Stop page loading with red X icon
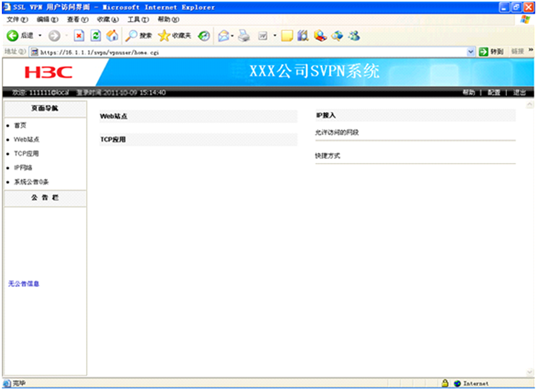The width and height of the screenshot is (539, 392). point(79,35)
